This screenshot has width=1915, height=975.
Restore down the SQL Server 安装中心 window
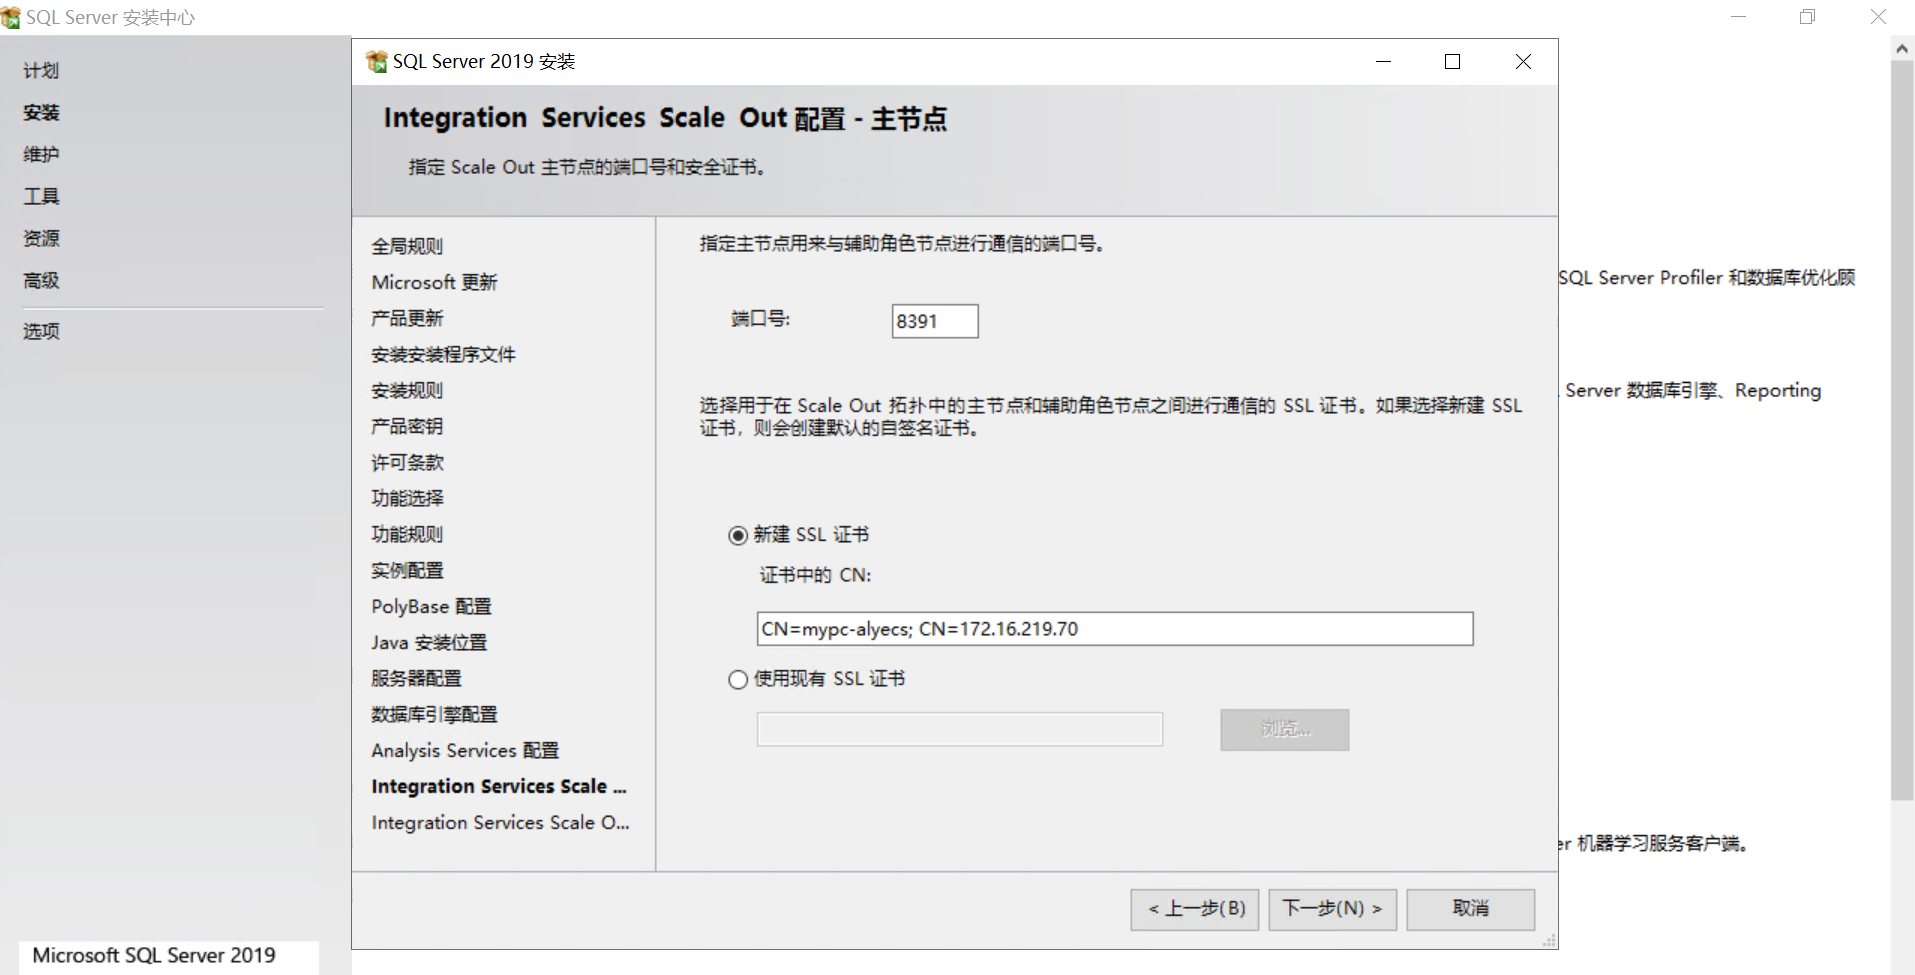(1808, 17)
